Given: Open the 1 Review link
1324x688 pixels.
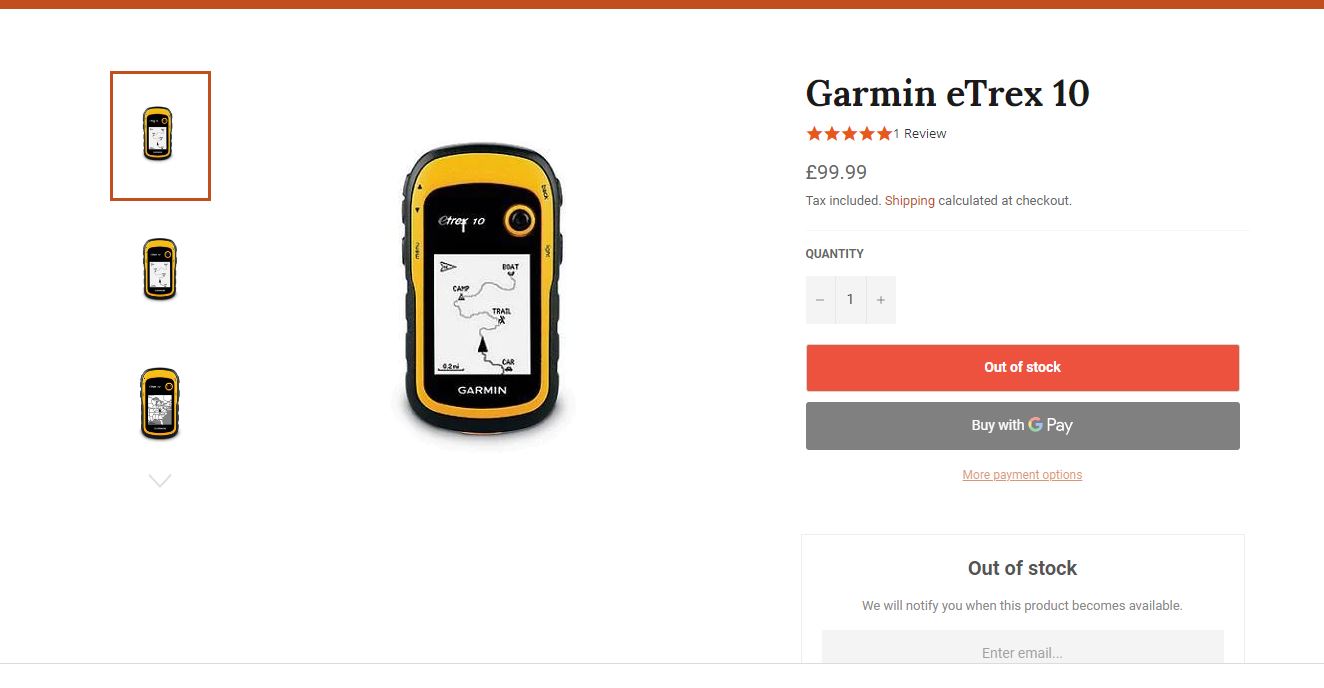Looking at the screenshot, I should (920, 134).
